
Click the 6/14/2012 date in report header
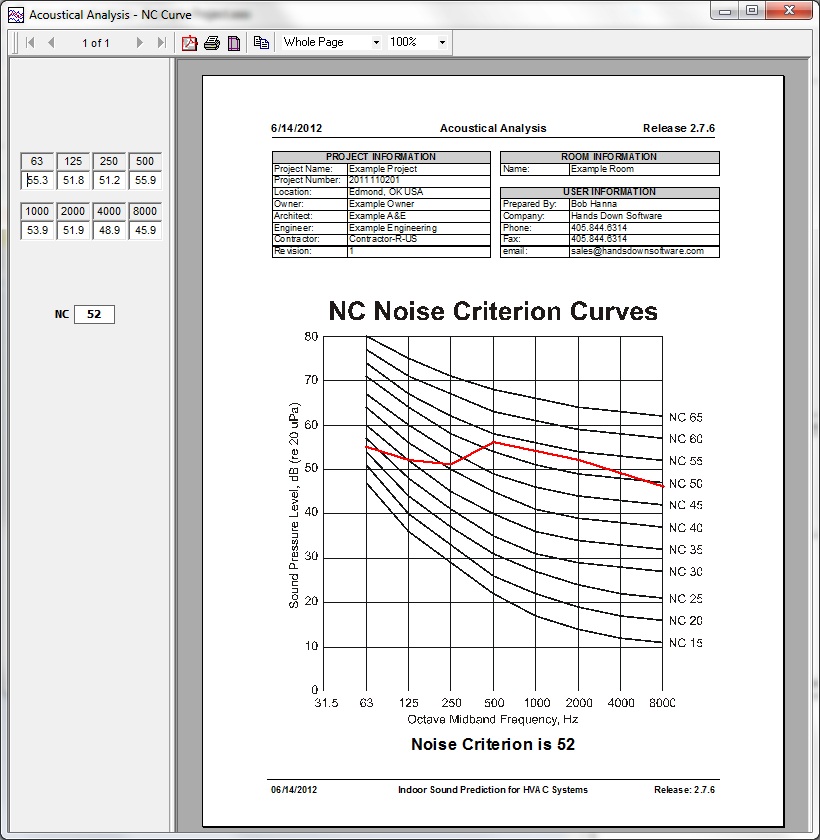coord(296,128)
